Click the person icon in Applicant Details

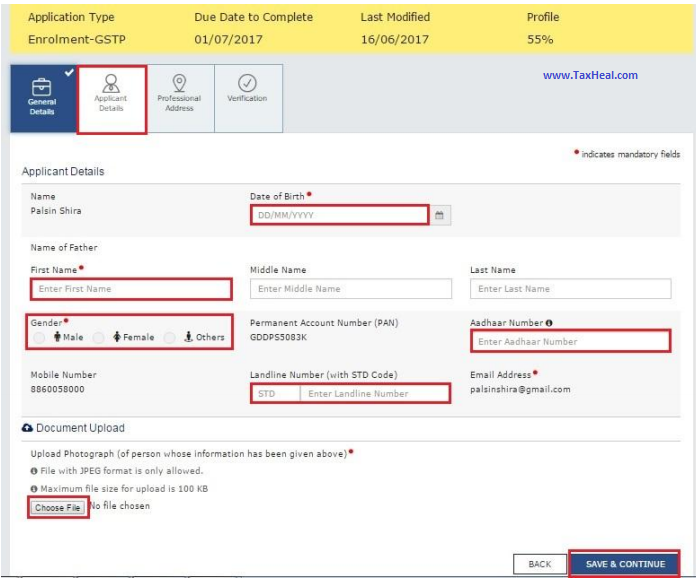tap(111, 83)
